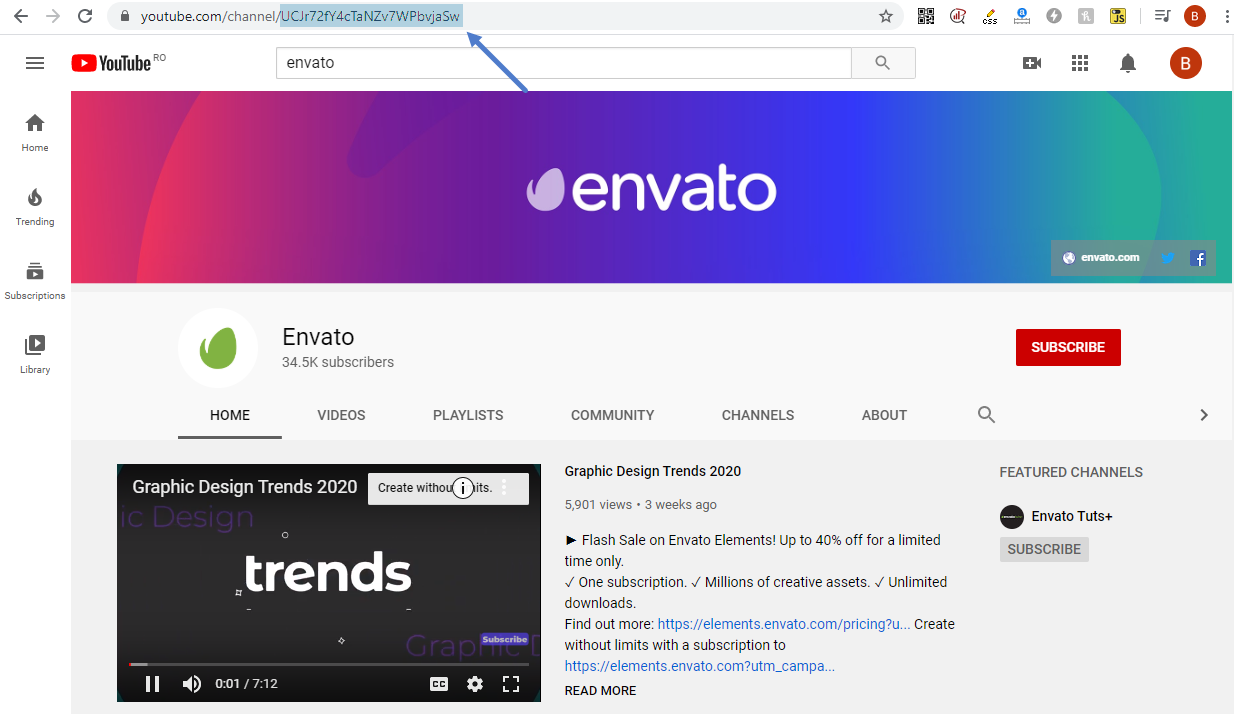Viewport: 1234px width, 714px height.
Task: Click the site lock icon in the address bar
Action: 125,16
